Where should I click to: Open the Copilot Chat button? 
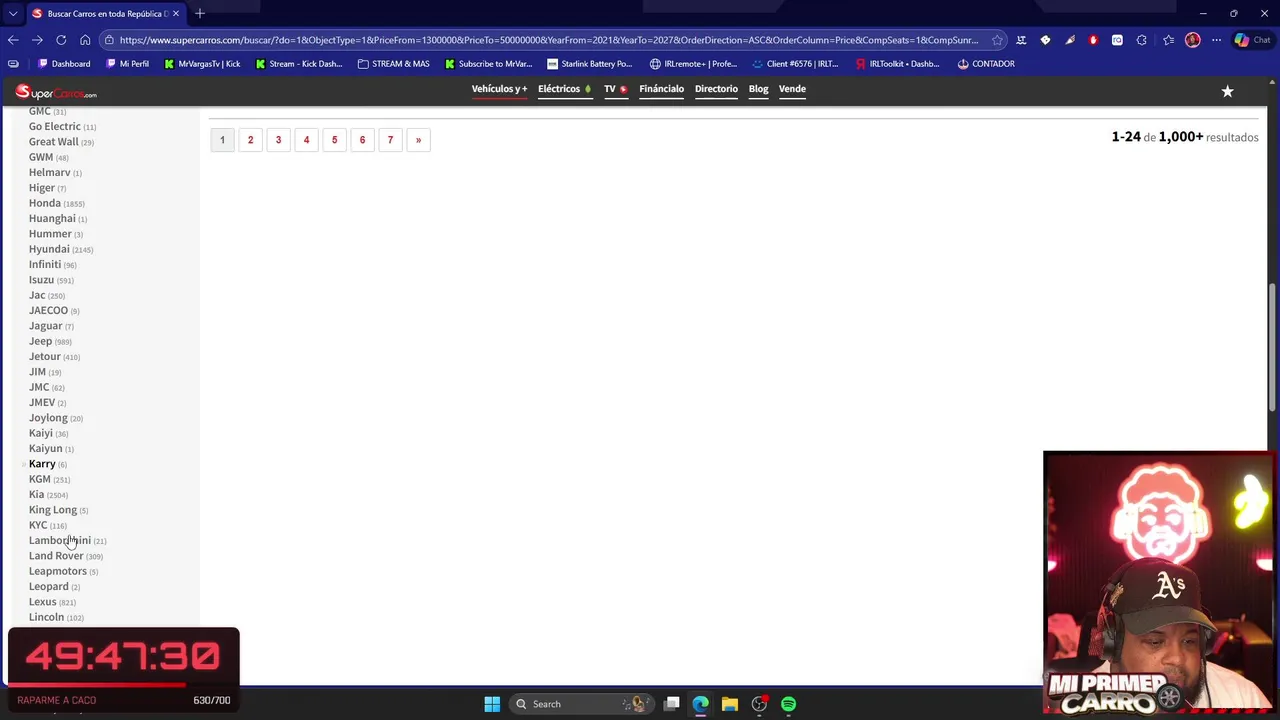(1253, 40)
